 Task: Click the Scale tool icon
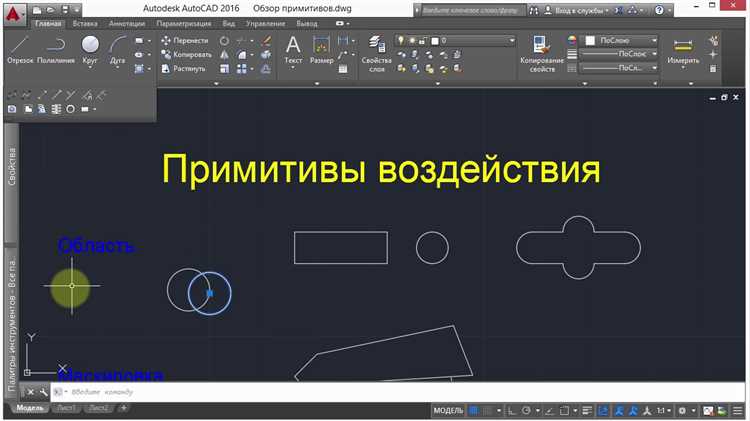(224, 69)
